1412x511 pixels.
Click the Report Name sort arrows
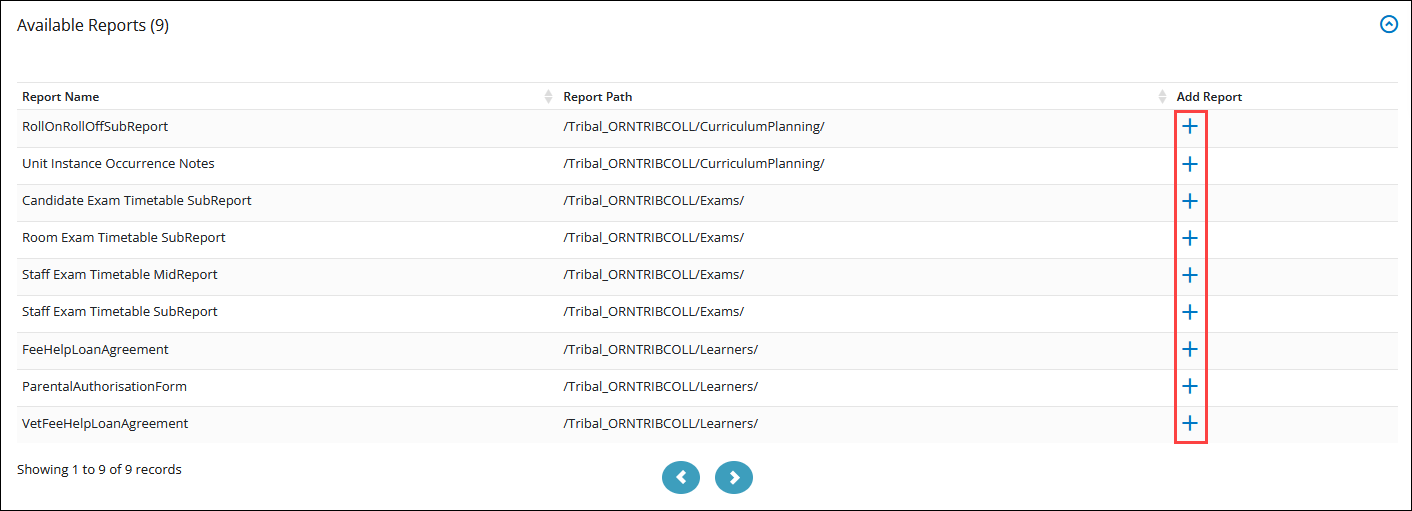pyautogui.click(x=548, y=97)
